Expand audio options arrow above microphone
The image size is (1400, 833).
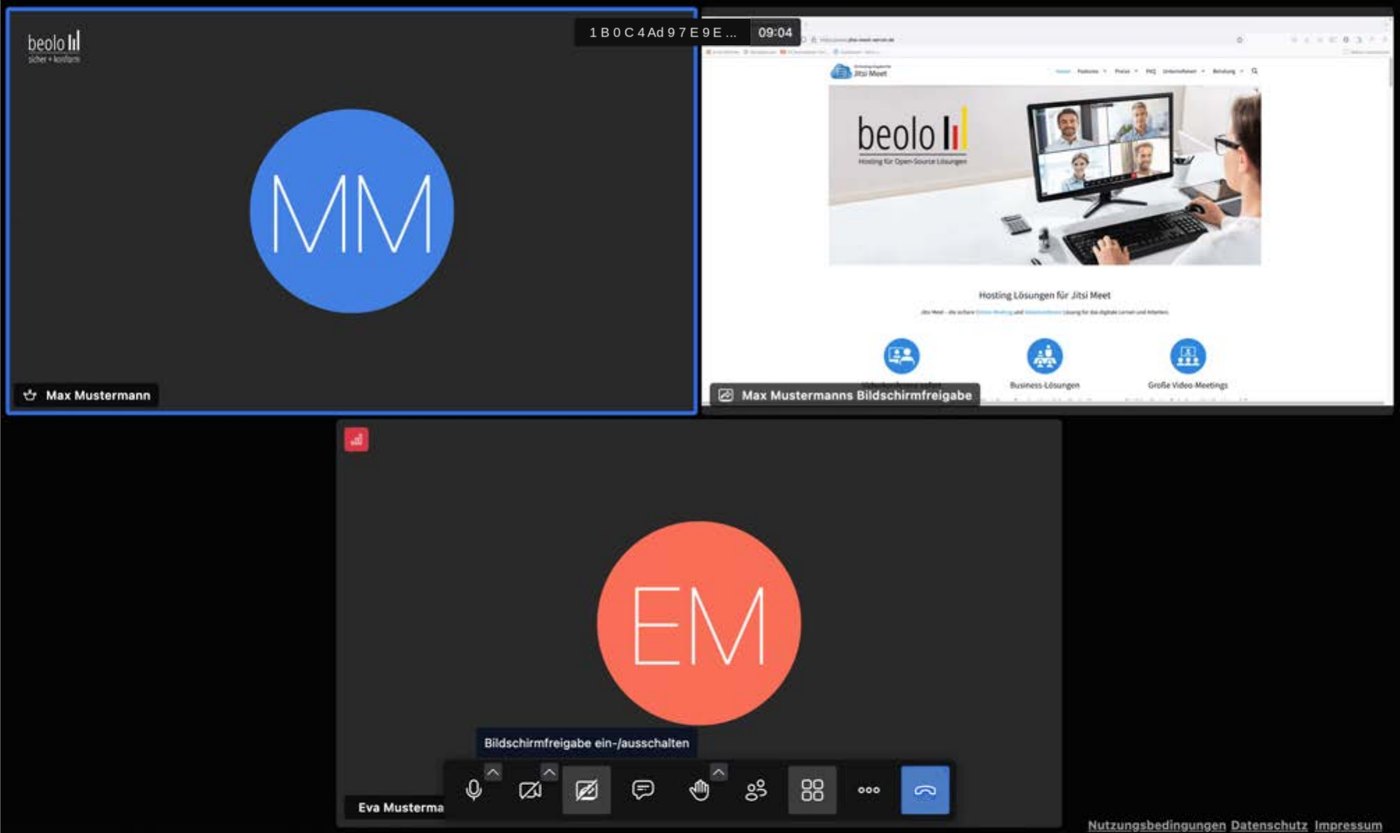(493, 772)
